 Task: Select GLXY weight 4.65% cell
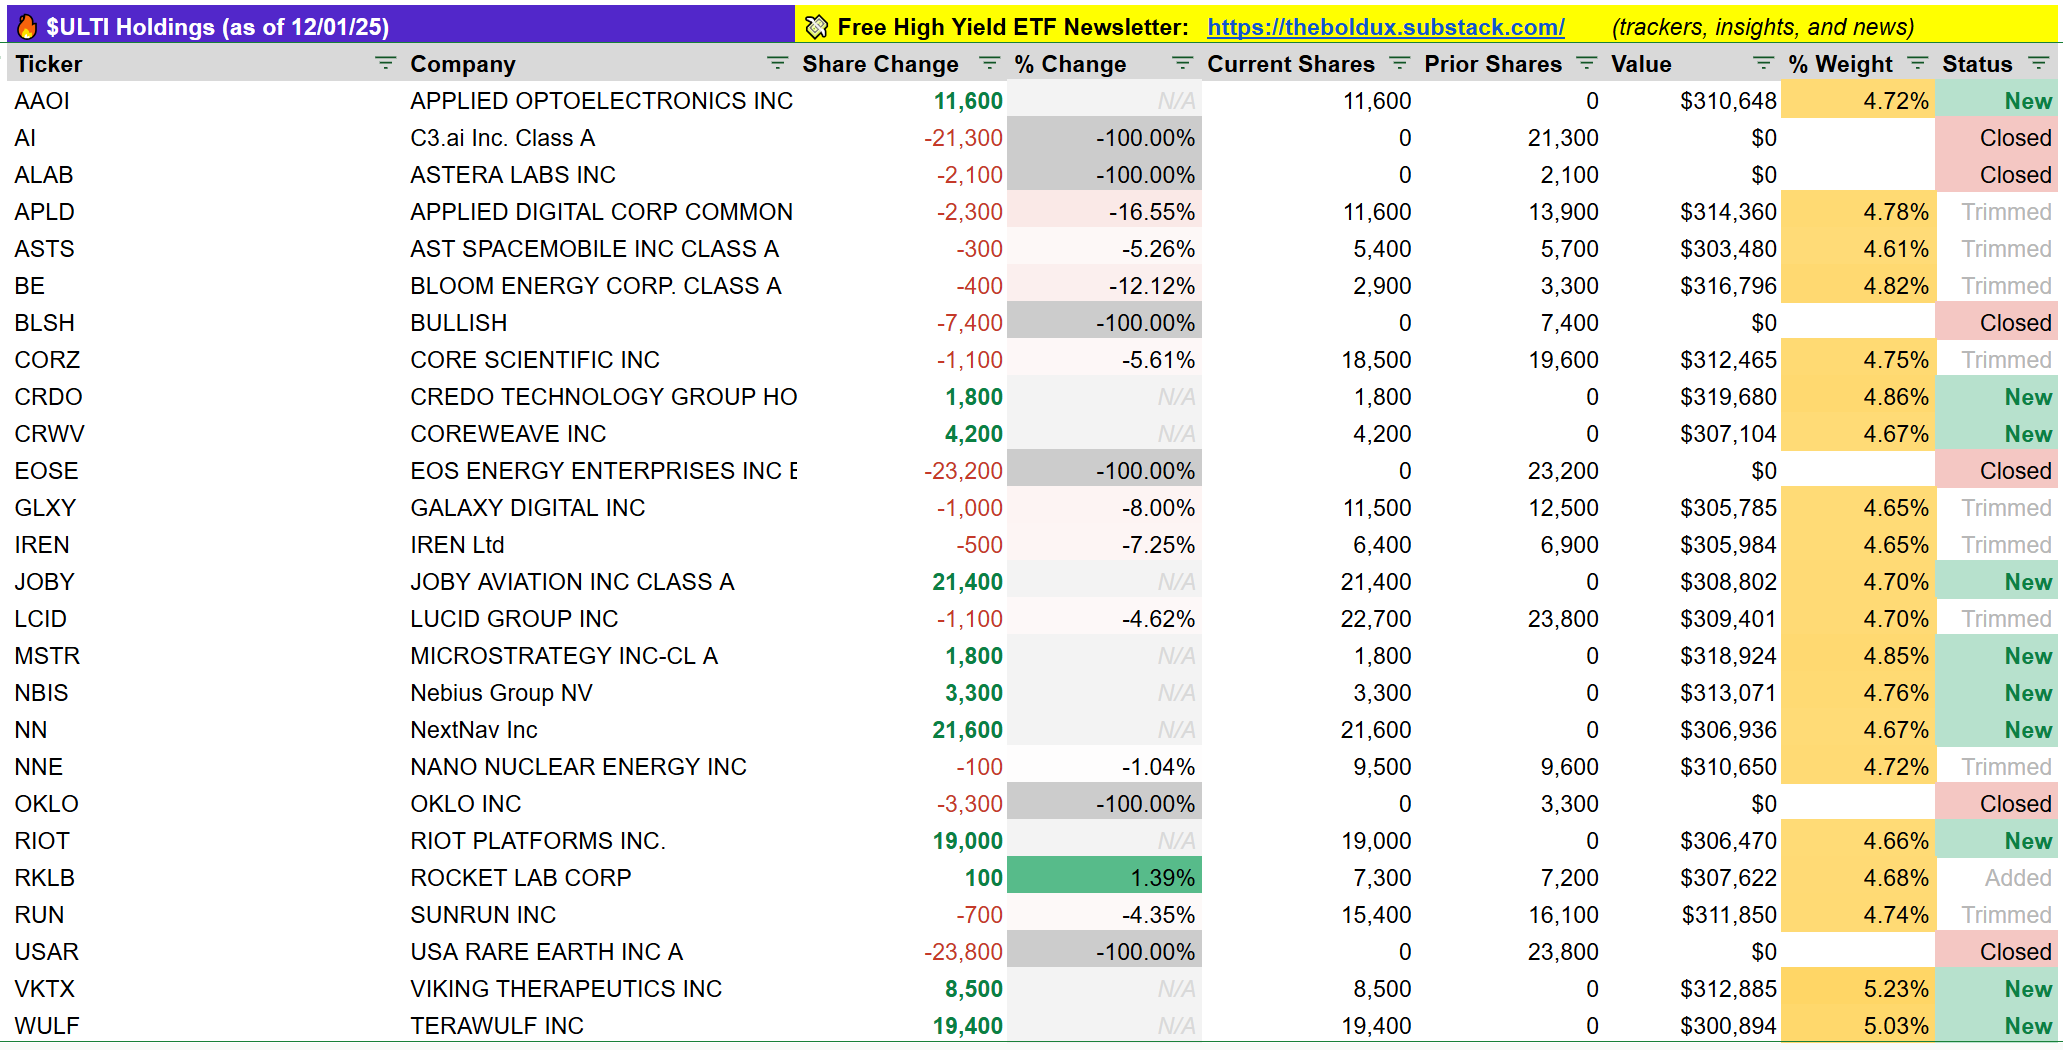tap(1859, 508)
